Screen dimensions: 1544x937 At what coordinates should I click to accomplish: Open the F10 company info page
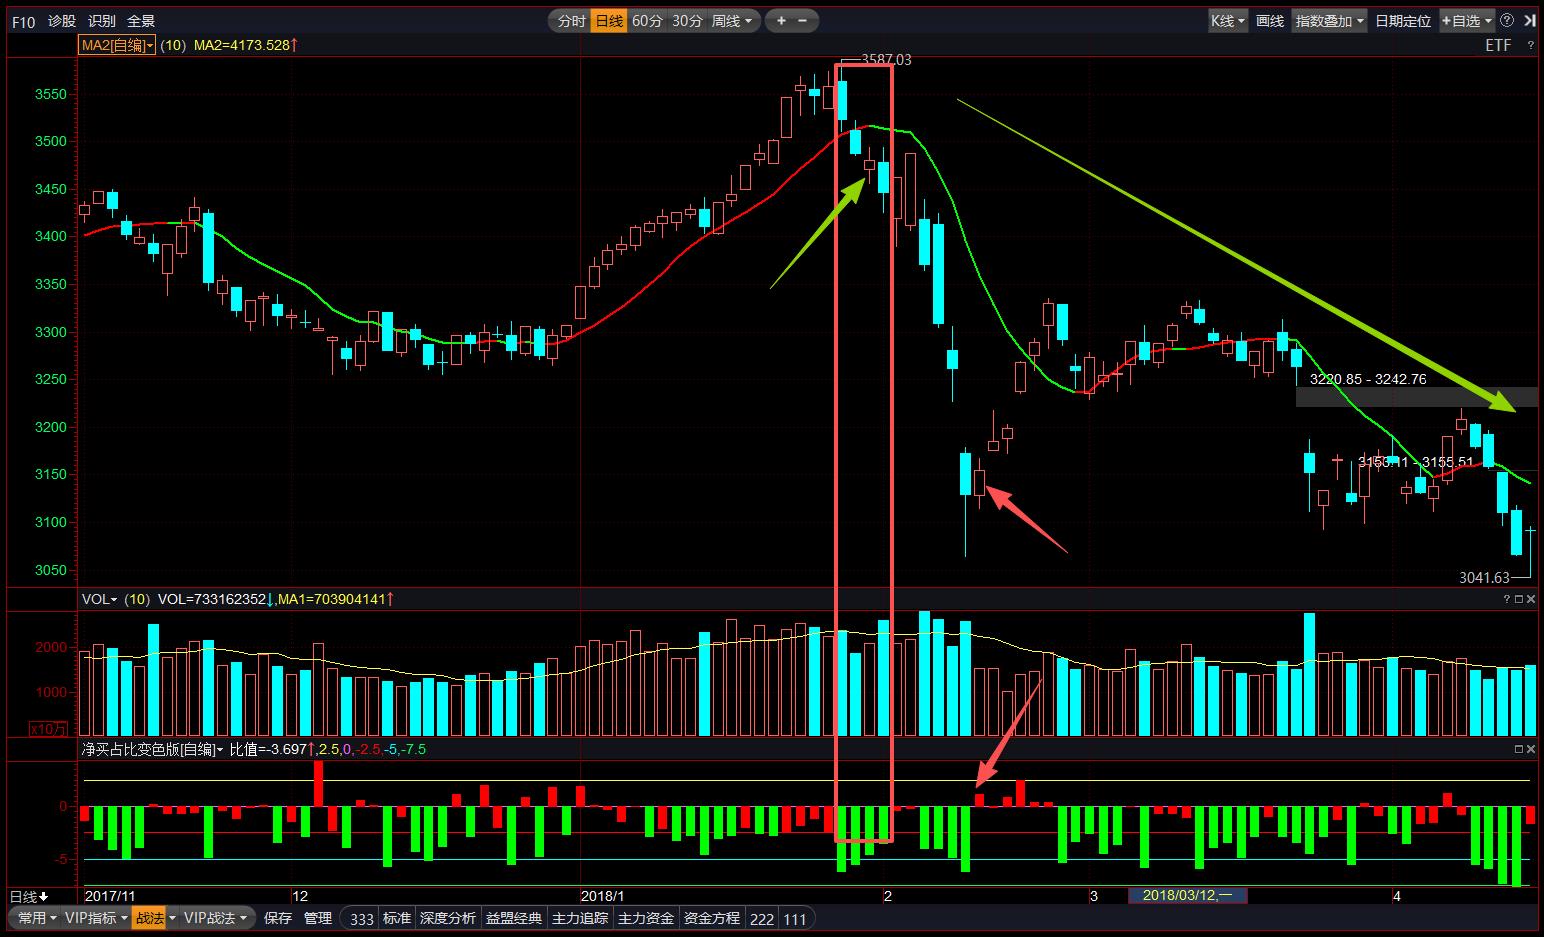click(x=24, y=21)
